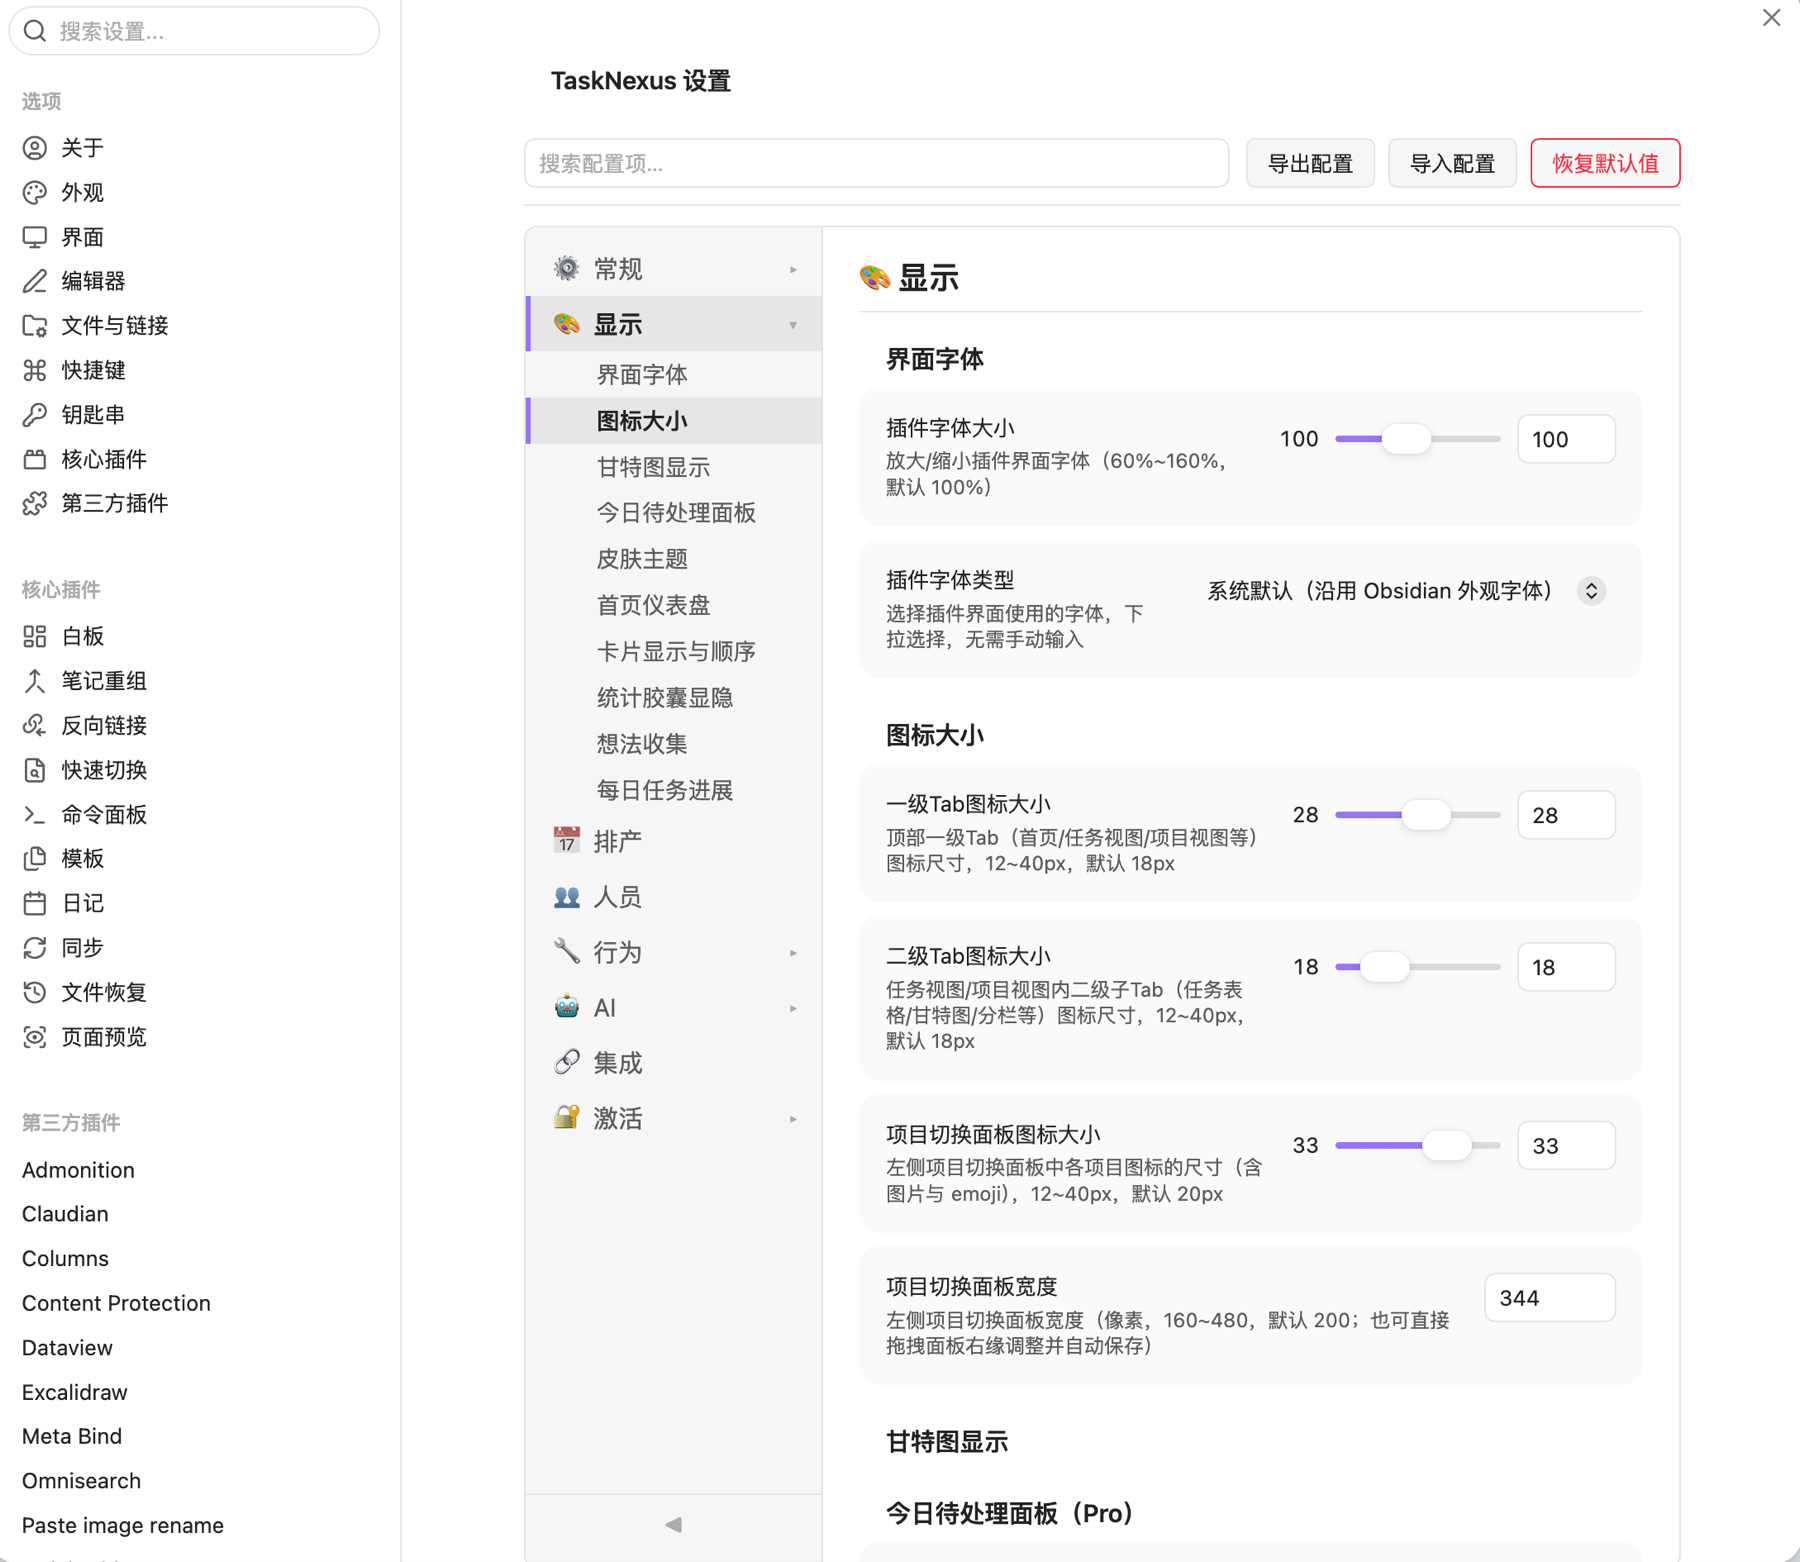
Task: Click the 关于 person icon in sidebar
Action: pos(35,148)
